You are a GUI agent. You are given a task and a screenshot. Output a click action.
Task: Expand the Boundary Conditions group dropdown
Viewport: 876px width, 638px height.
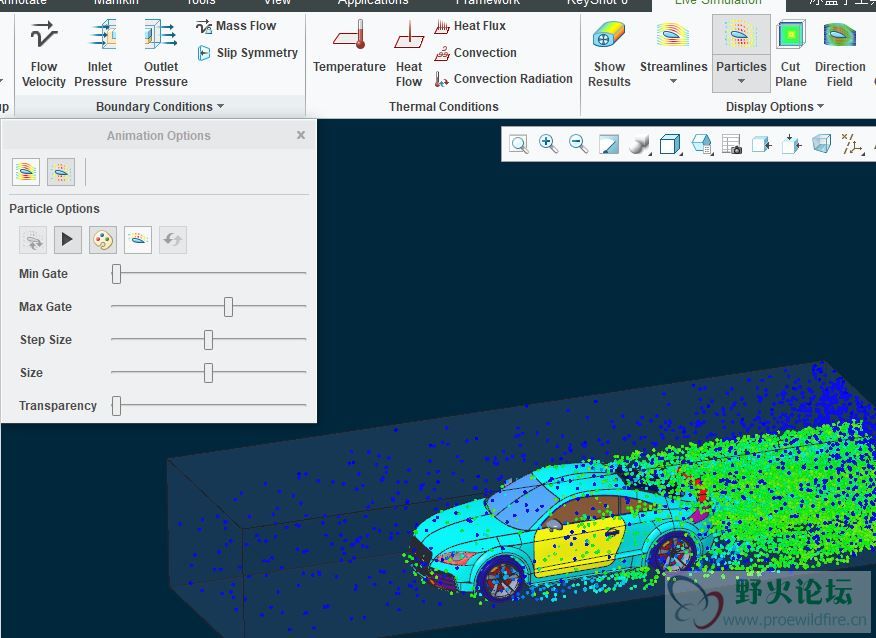220,106
